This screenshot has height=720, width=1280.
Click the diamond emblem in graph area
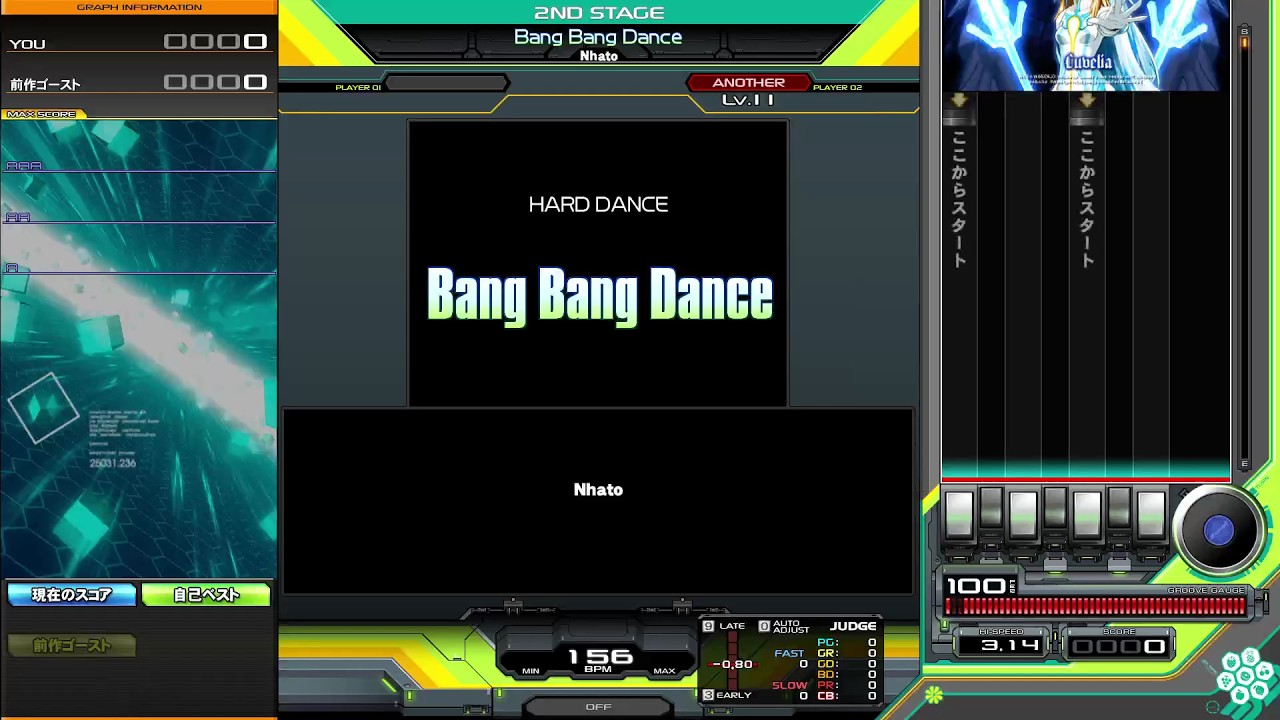coord(43,408)
